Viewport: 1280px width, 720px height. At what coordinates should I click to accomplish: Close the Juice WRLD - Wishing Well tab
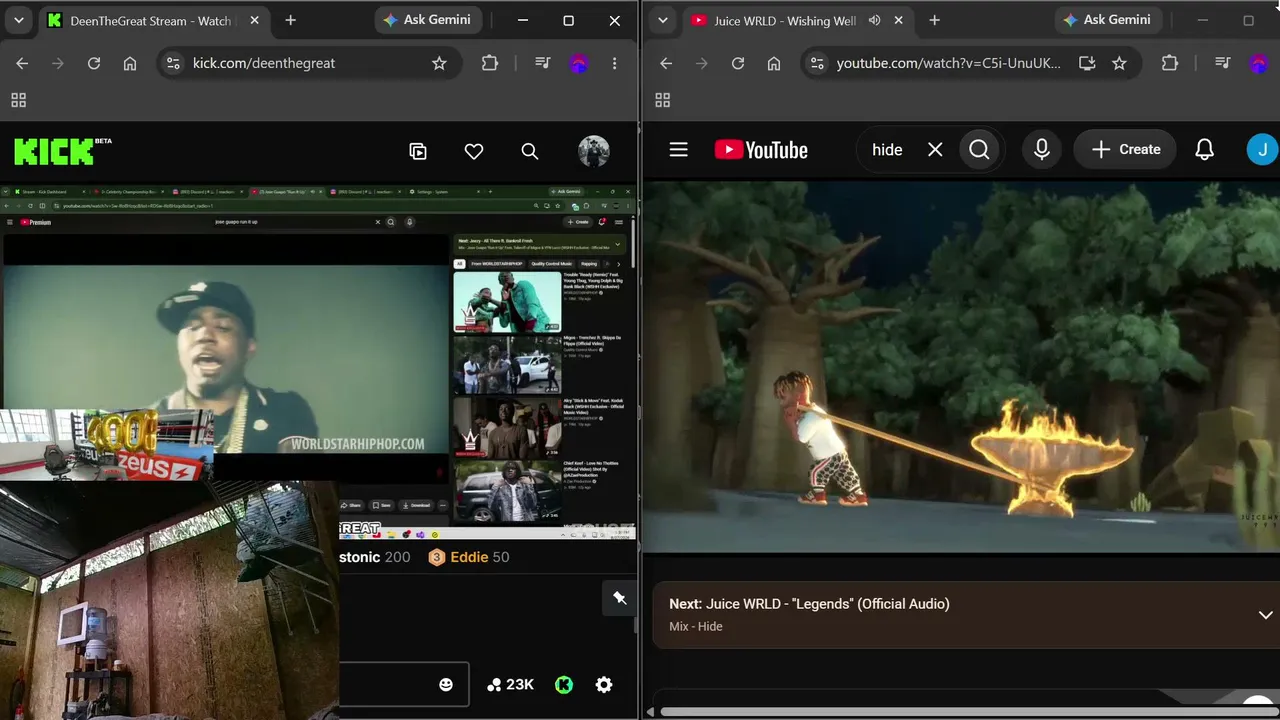click(x=898, y=20)
